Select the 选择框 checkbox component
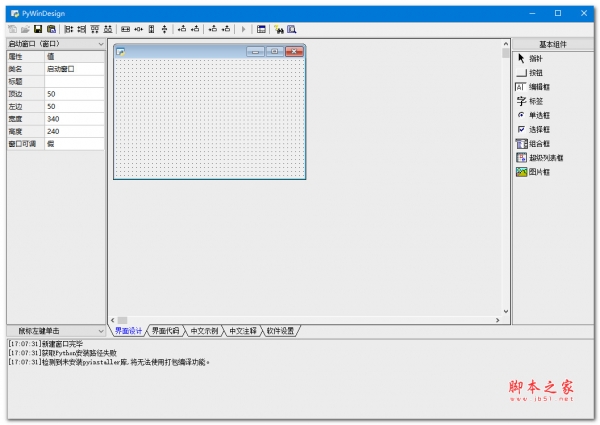This screenshot has width=600, height=425. point(533,129)
